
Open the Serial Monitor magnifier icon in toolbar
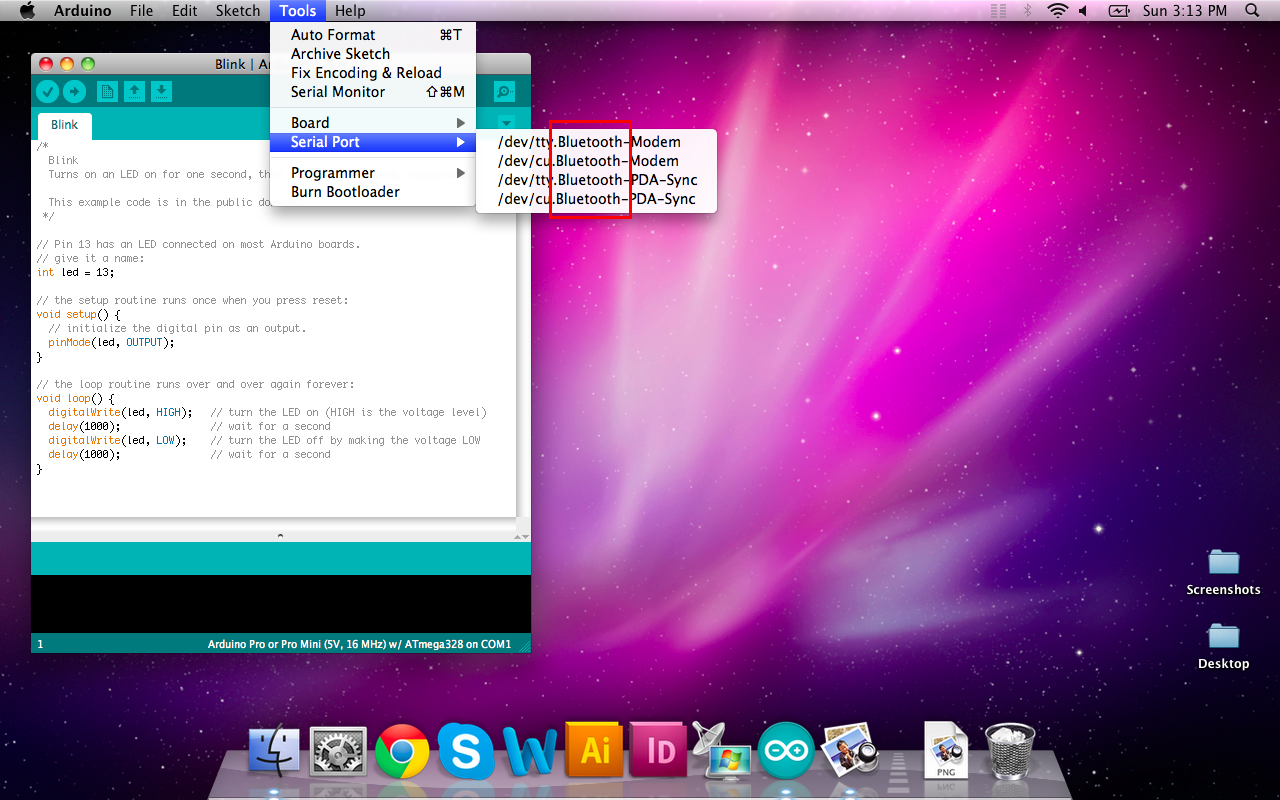coord(504,92)
